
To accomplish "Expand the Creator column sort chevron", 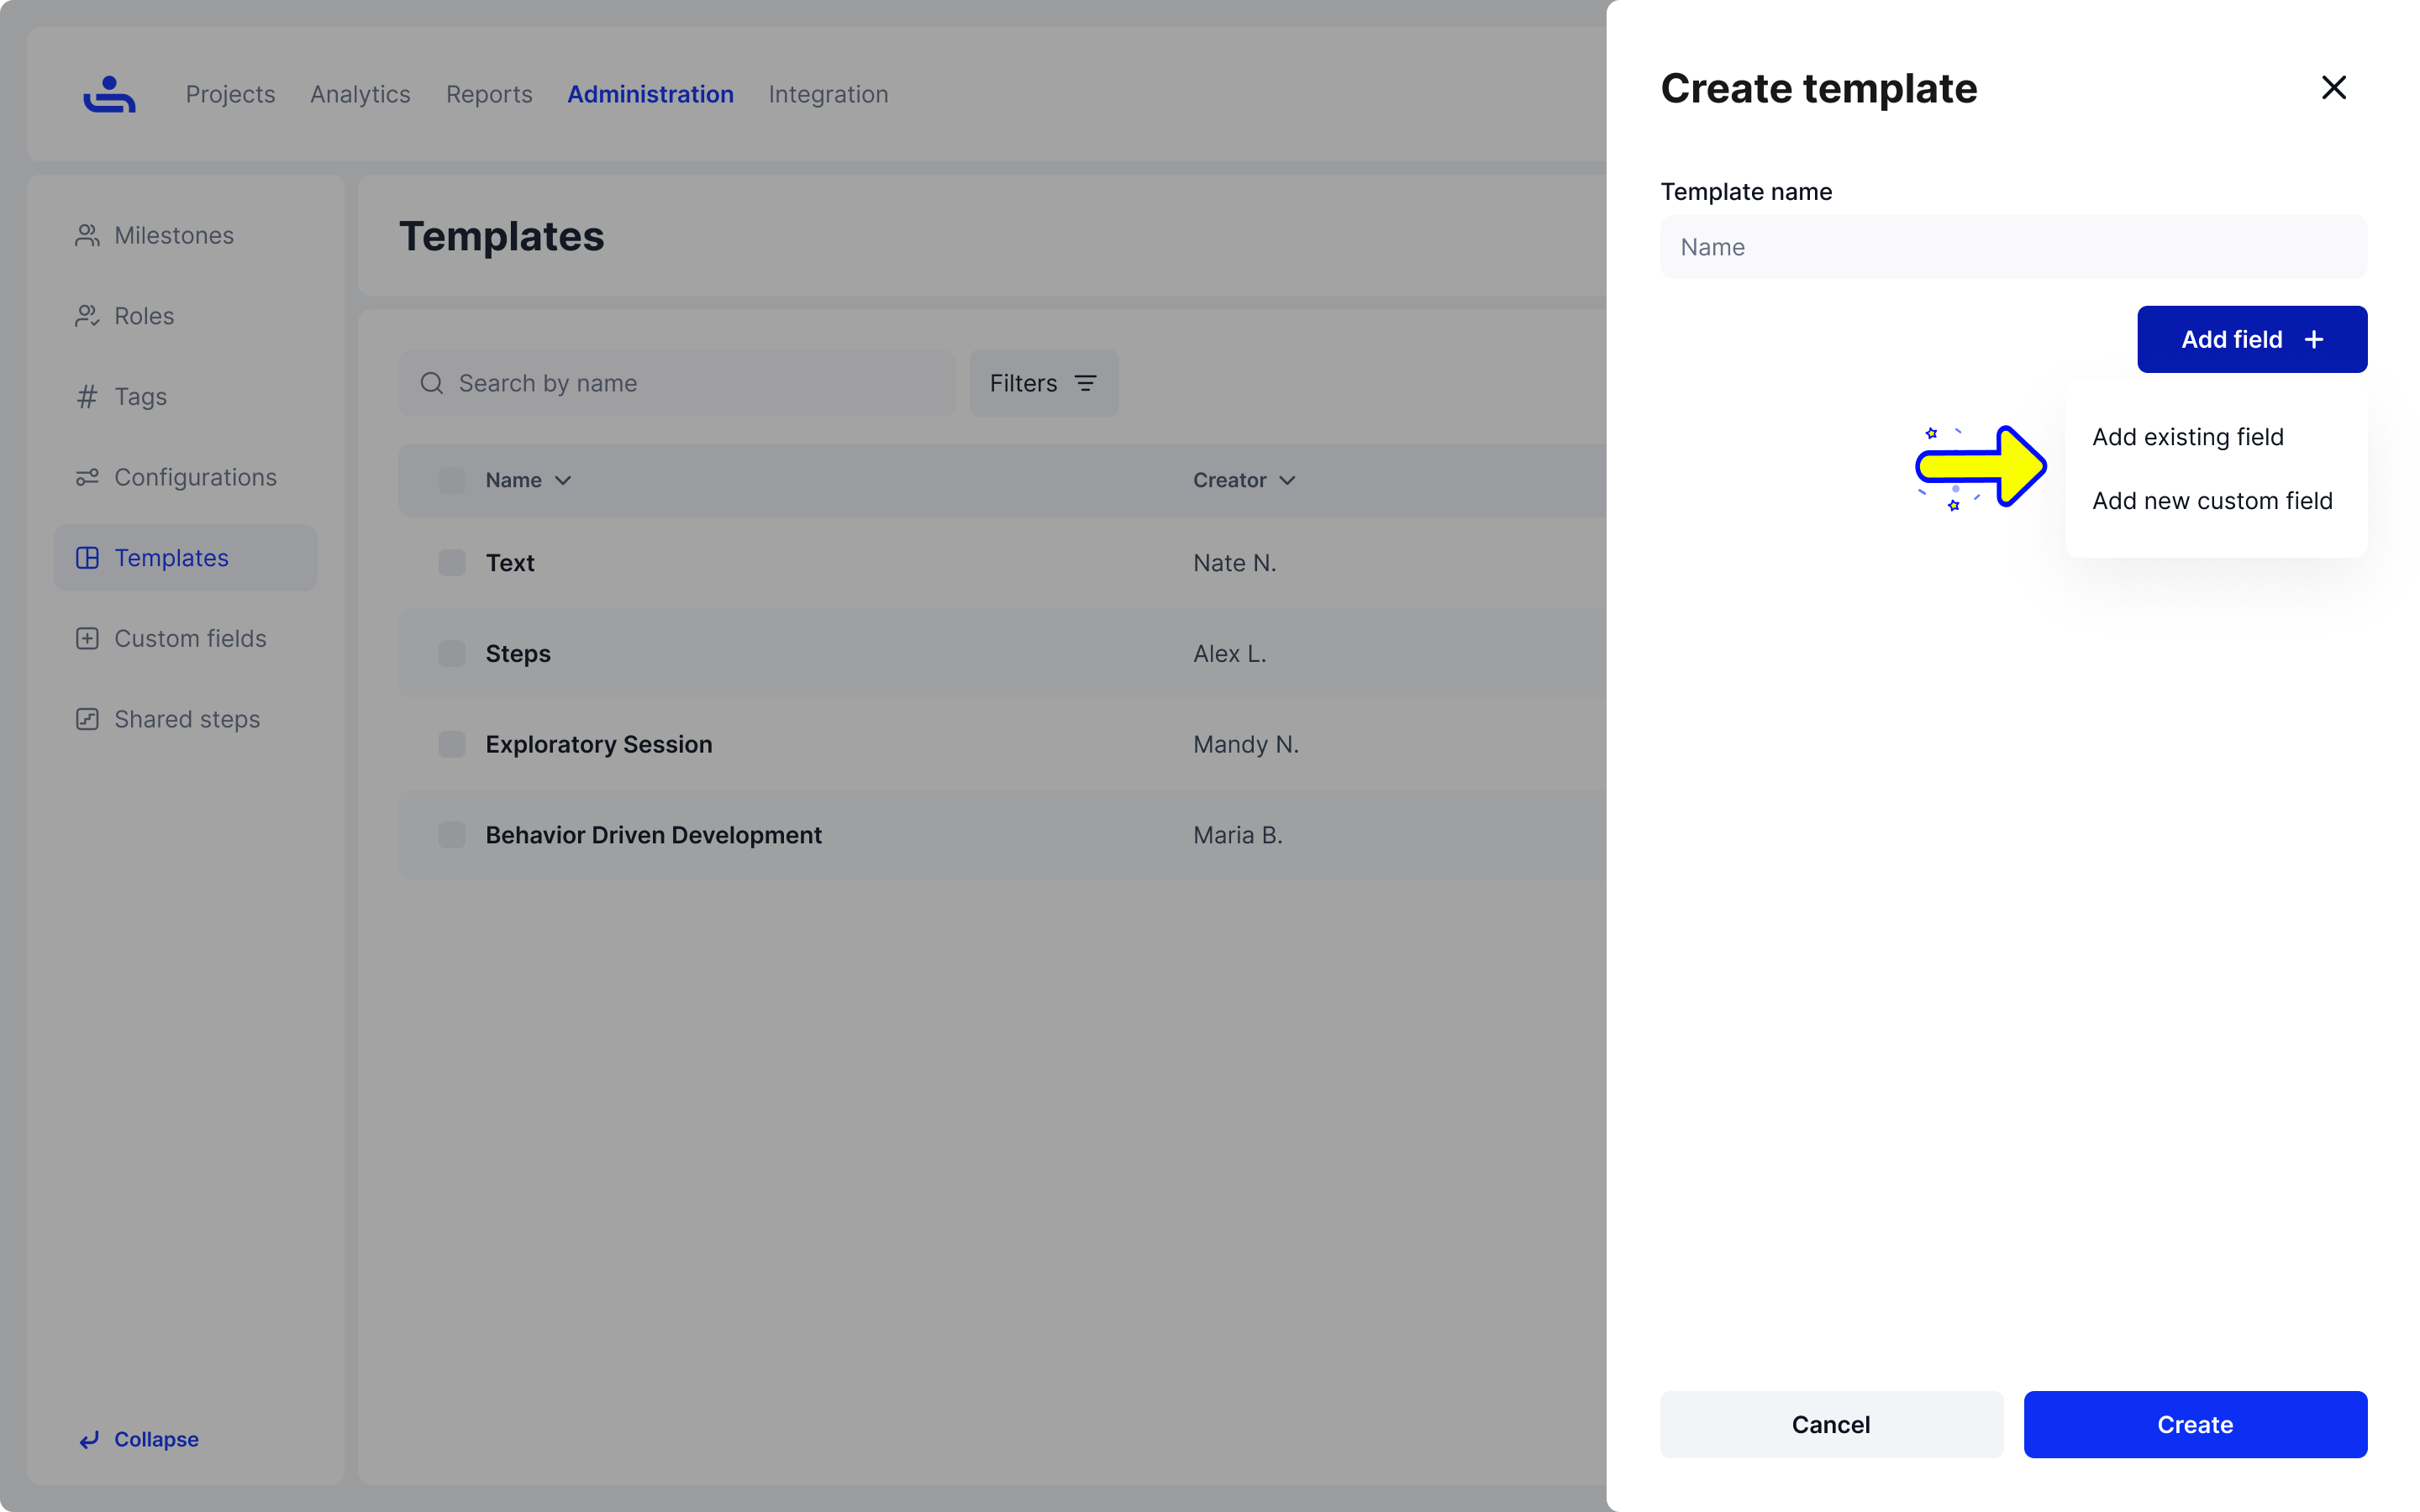I will [x=1287, y=481].
